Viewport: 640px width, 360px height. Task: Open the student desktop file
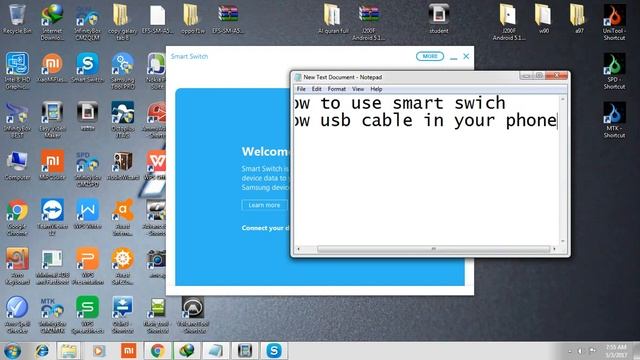(439, 18)
